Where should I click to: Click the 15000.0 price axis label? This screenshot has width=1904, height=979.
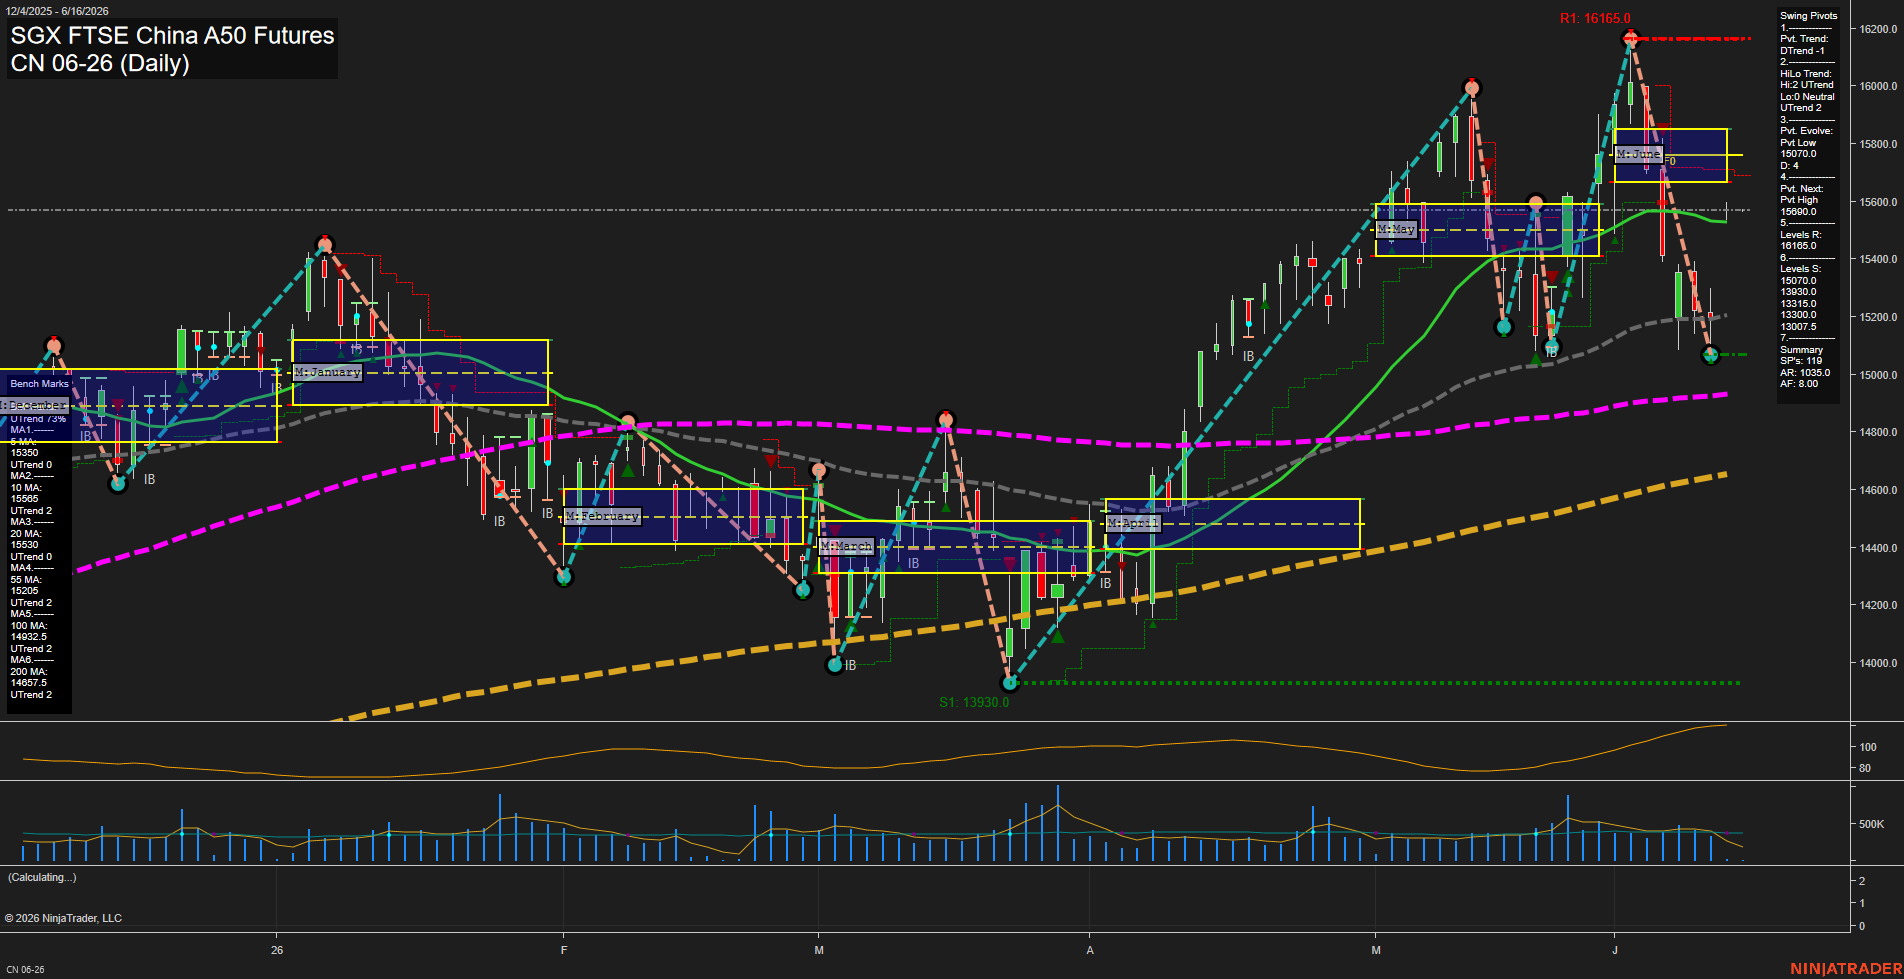point(1878,375)
